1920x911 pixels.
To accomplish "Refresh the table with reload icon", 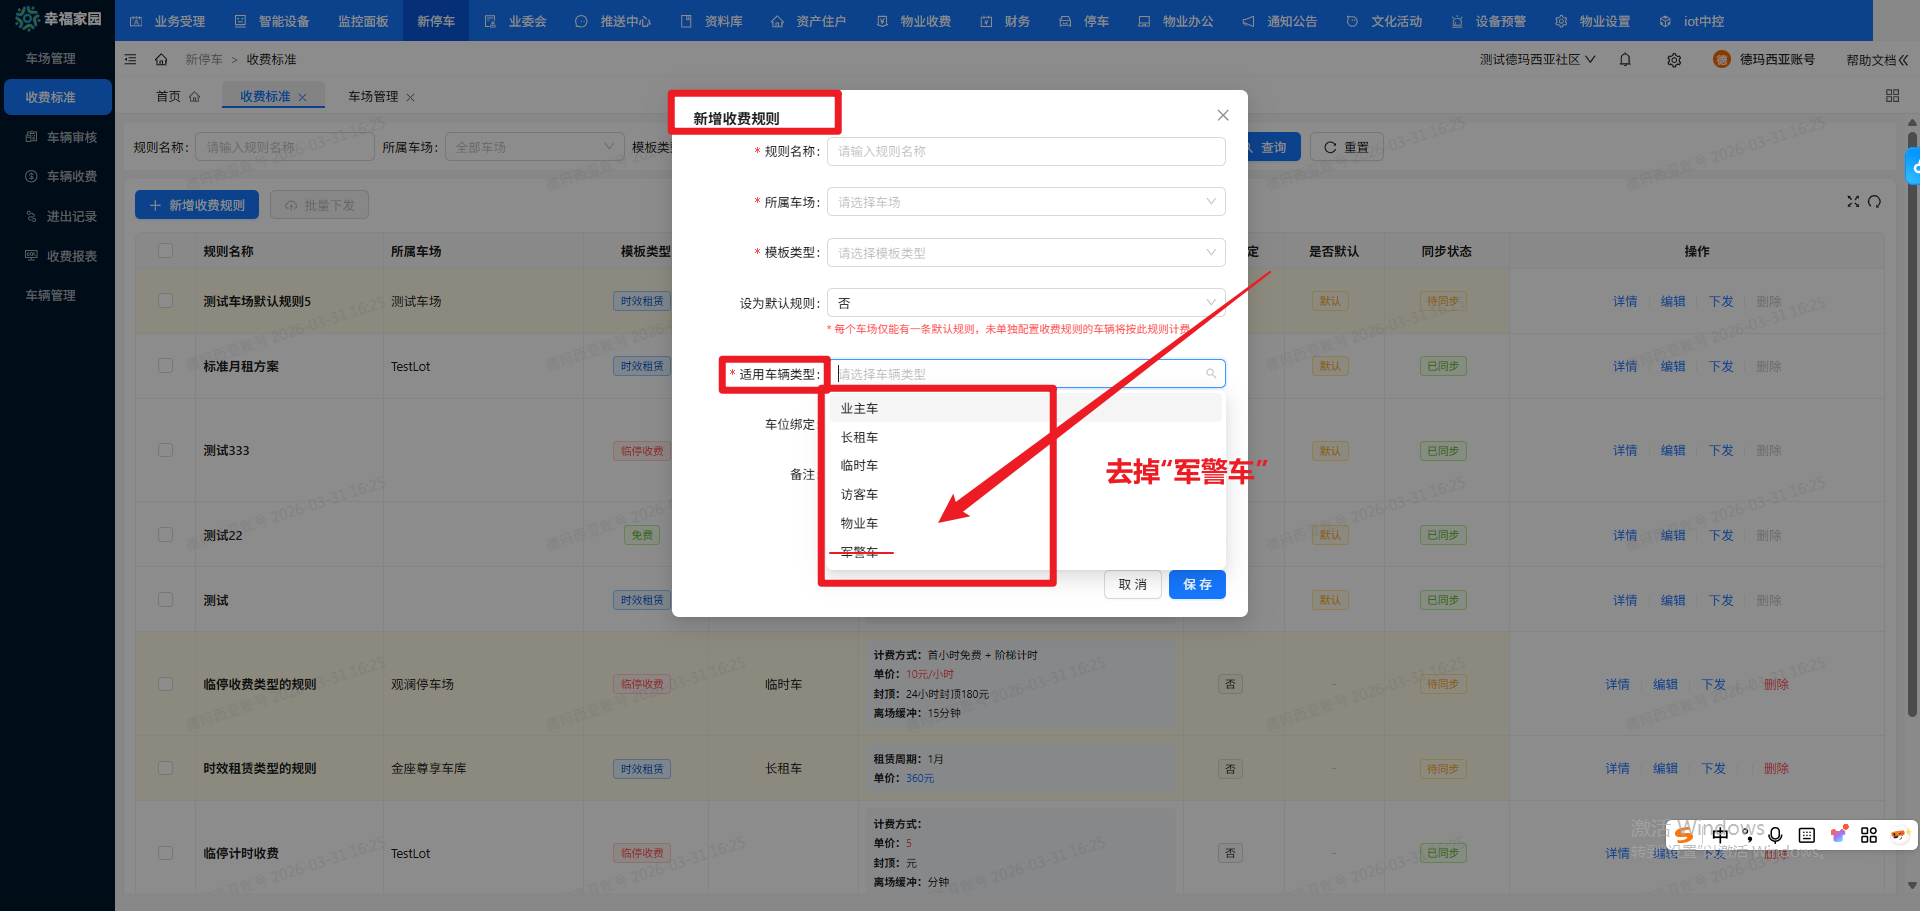I will 1875,202.
